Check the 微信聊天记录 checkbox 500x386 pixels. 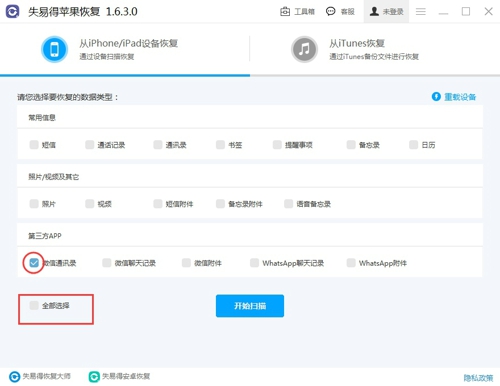106,263
